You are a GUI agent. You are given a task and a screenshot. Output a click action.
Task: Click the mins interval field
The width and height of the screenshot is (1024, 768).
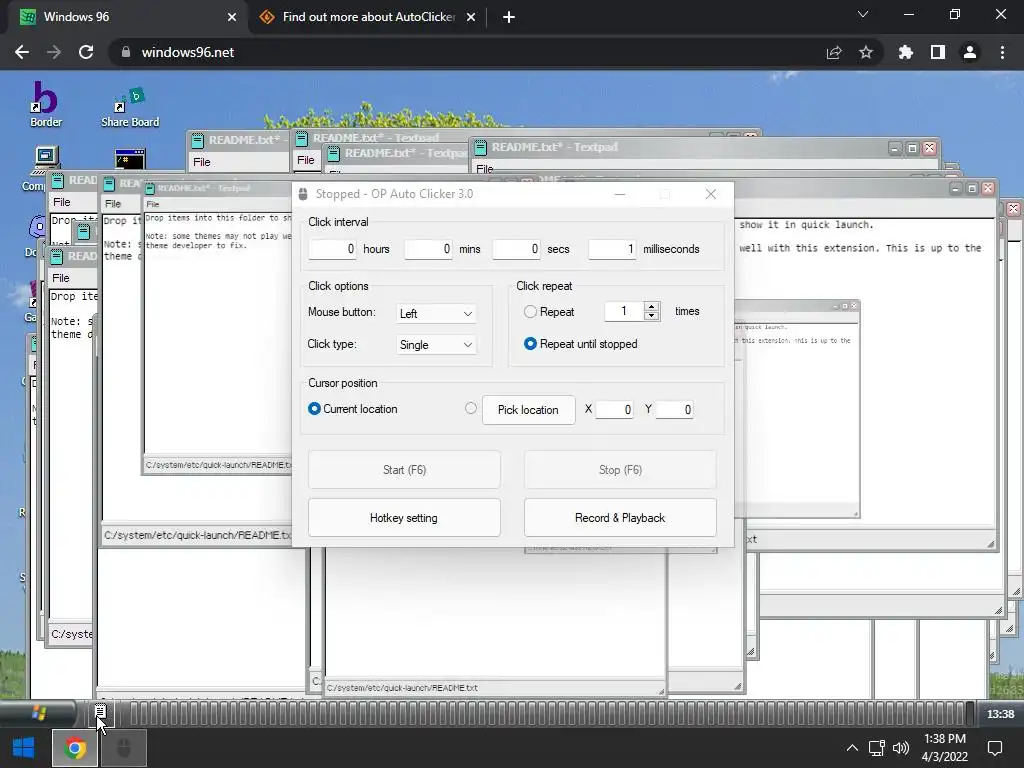click(x=428, y=249)
